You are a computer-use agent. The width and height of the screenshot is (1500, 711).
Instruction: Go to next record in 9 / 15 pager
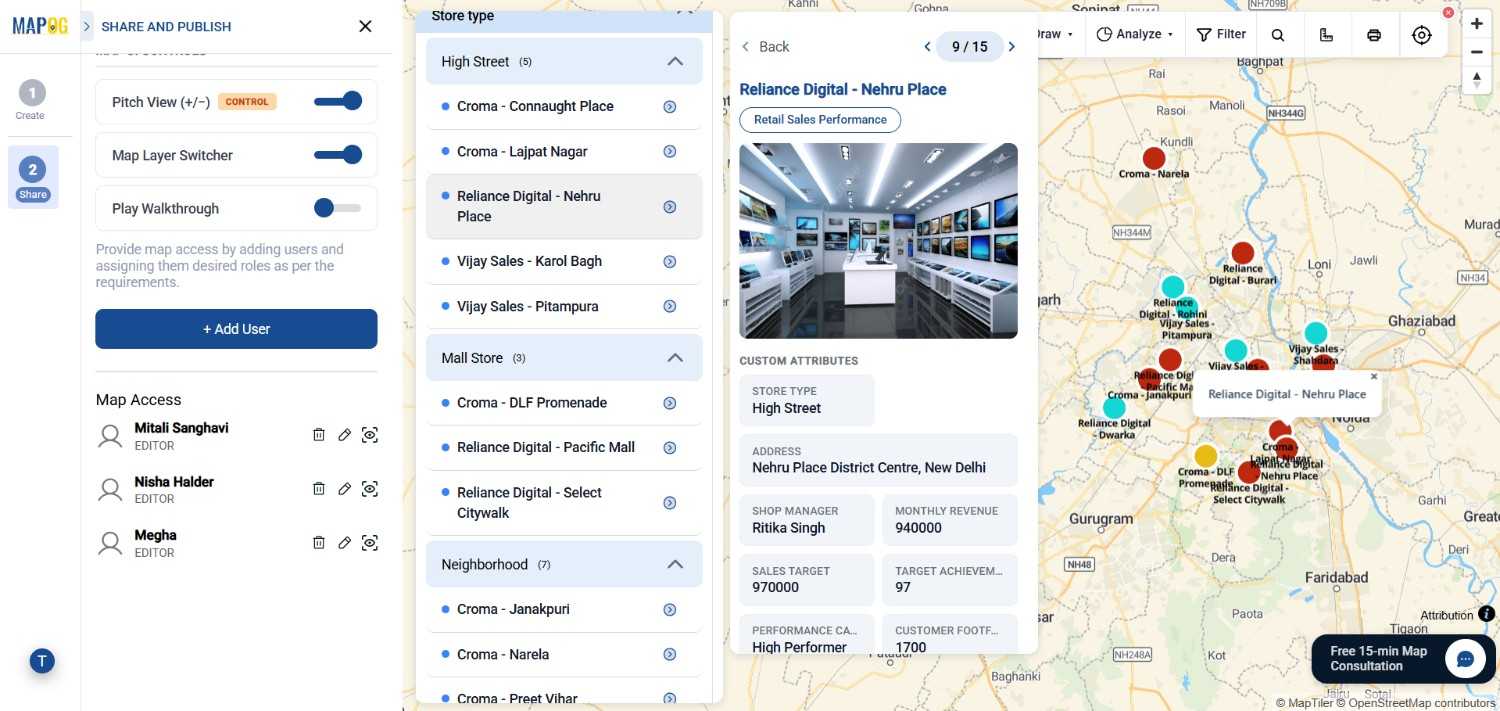tap(1012, 47)
